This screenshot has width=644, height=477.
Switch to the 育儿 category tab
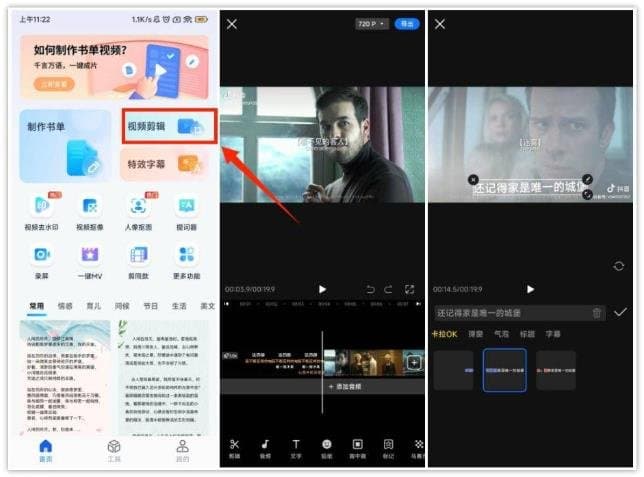(x=94, y=306)
